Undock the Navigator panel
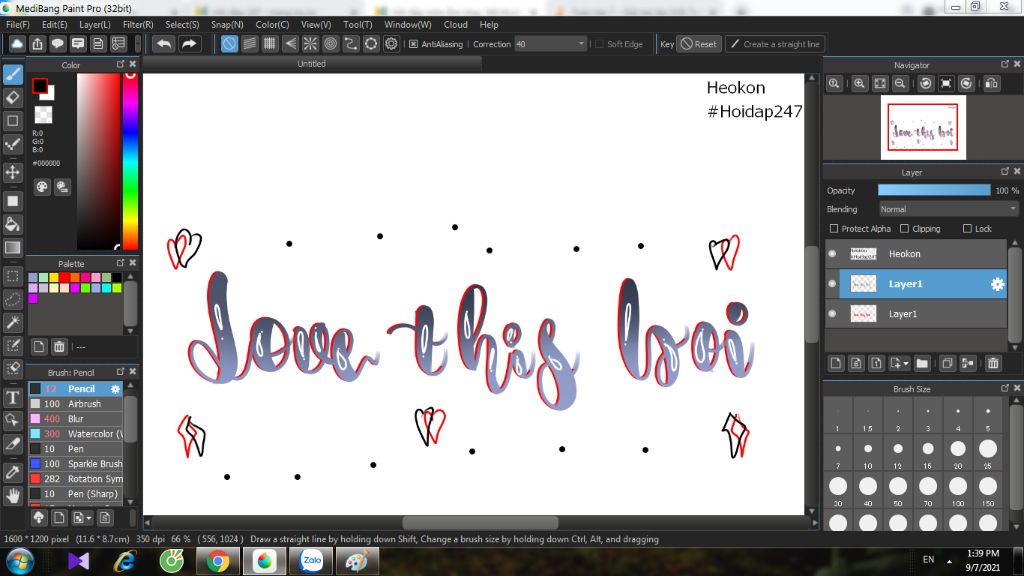 pos(1004,64)
